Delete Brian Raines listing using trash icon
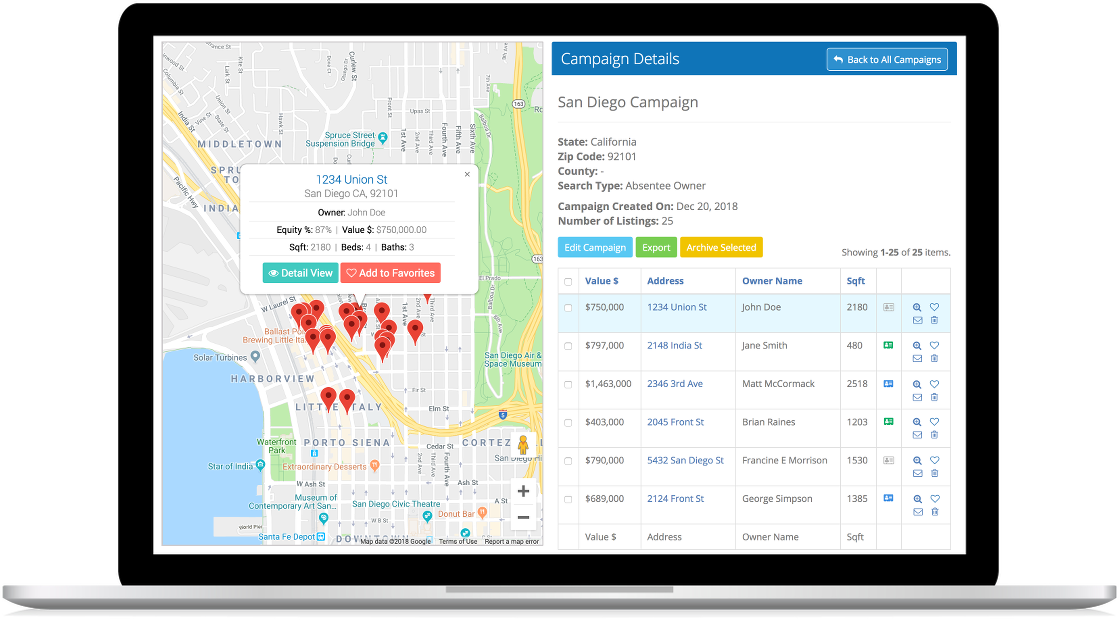 [934, 435]
